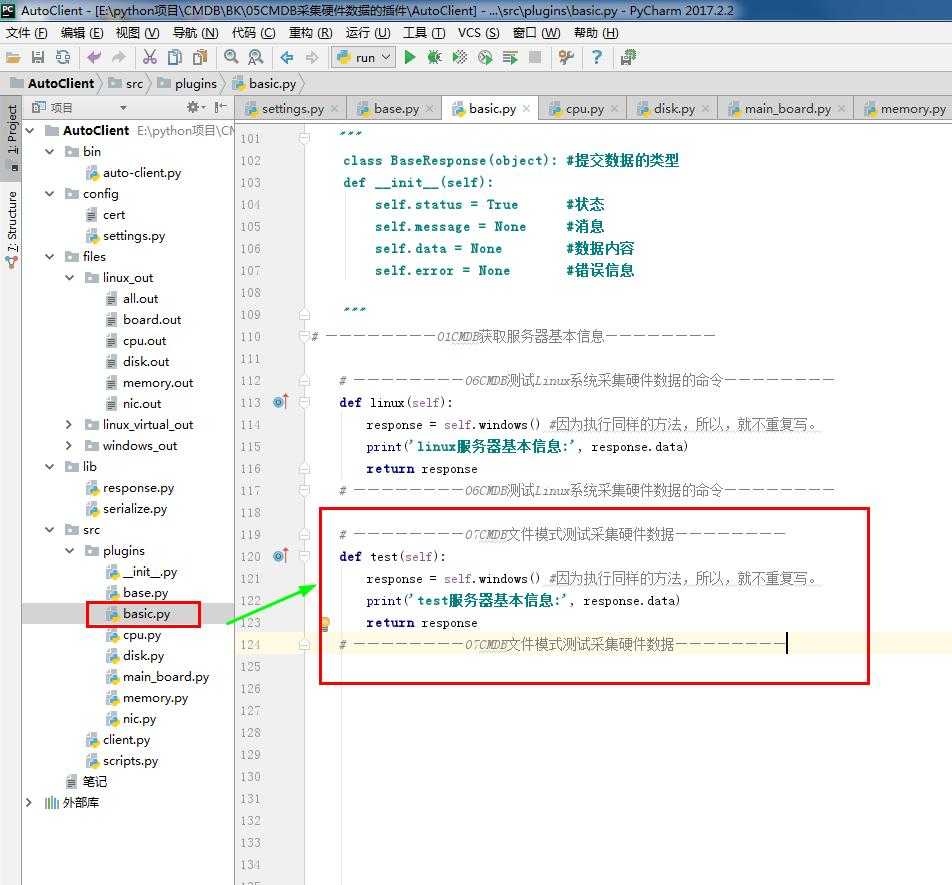
Task: Run the configuration with green play
Action: pos(410,58)
